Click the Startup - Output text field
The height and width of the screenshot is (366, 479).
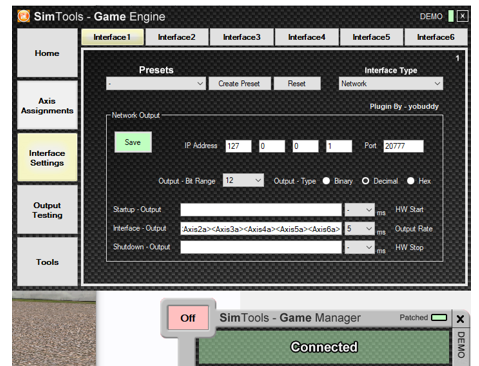pos(261,210)
